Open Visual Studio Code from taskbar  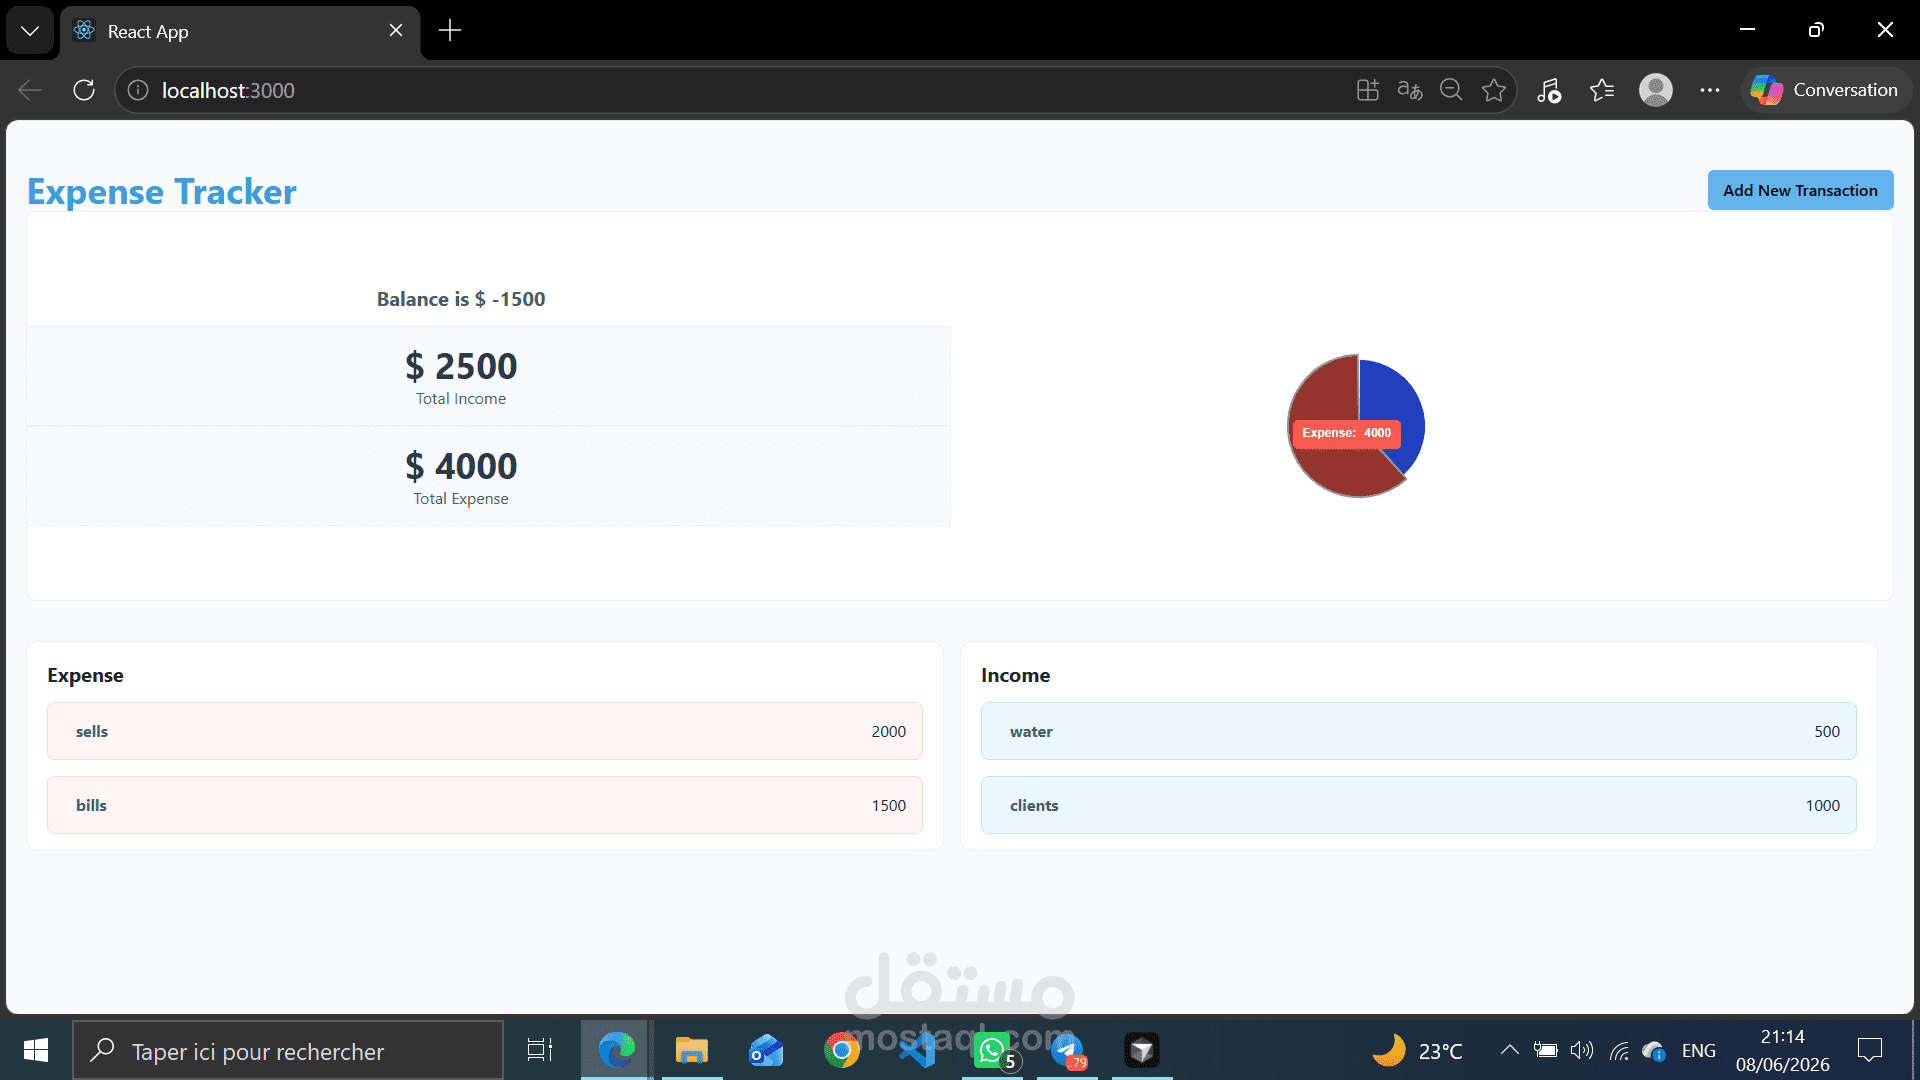pos(917,1050)
